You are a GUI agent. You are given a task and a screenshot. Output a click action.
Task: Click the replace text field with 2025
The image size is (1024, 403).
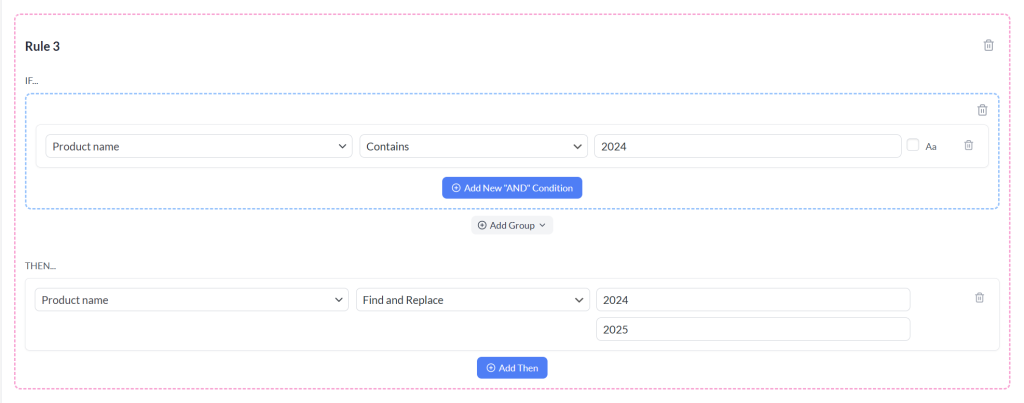pos(753,329)
